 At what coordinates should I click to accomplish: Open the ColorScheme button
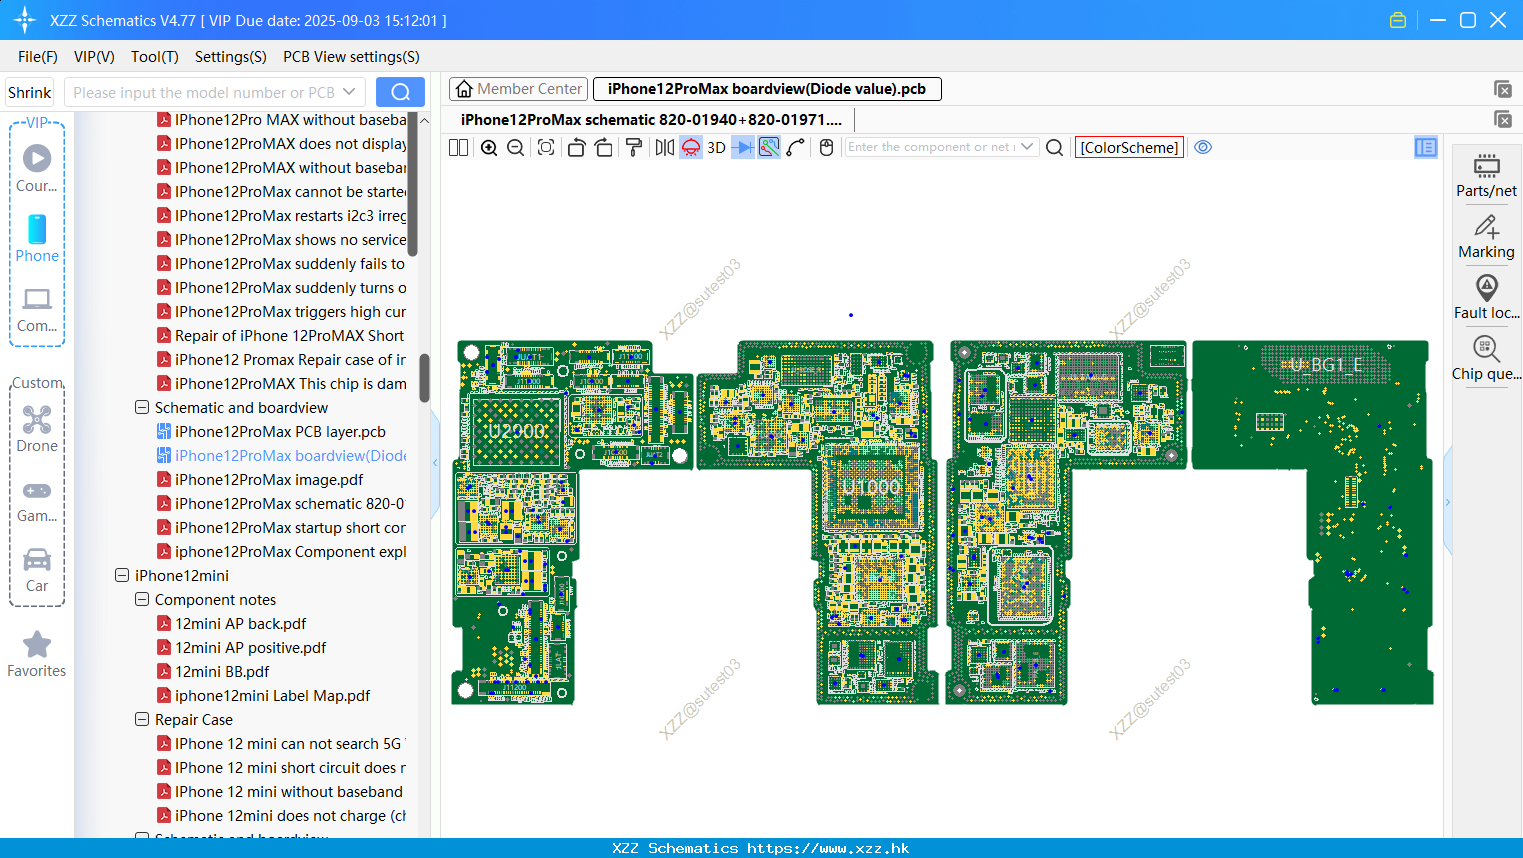coord(1129,147)
